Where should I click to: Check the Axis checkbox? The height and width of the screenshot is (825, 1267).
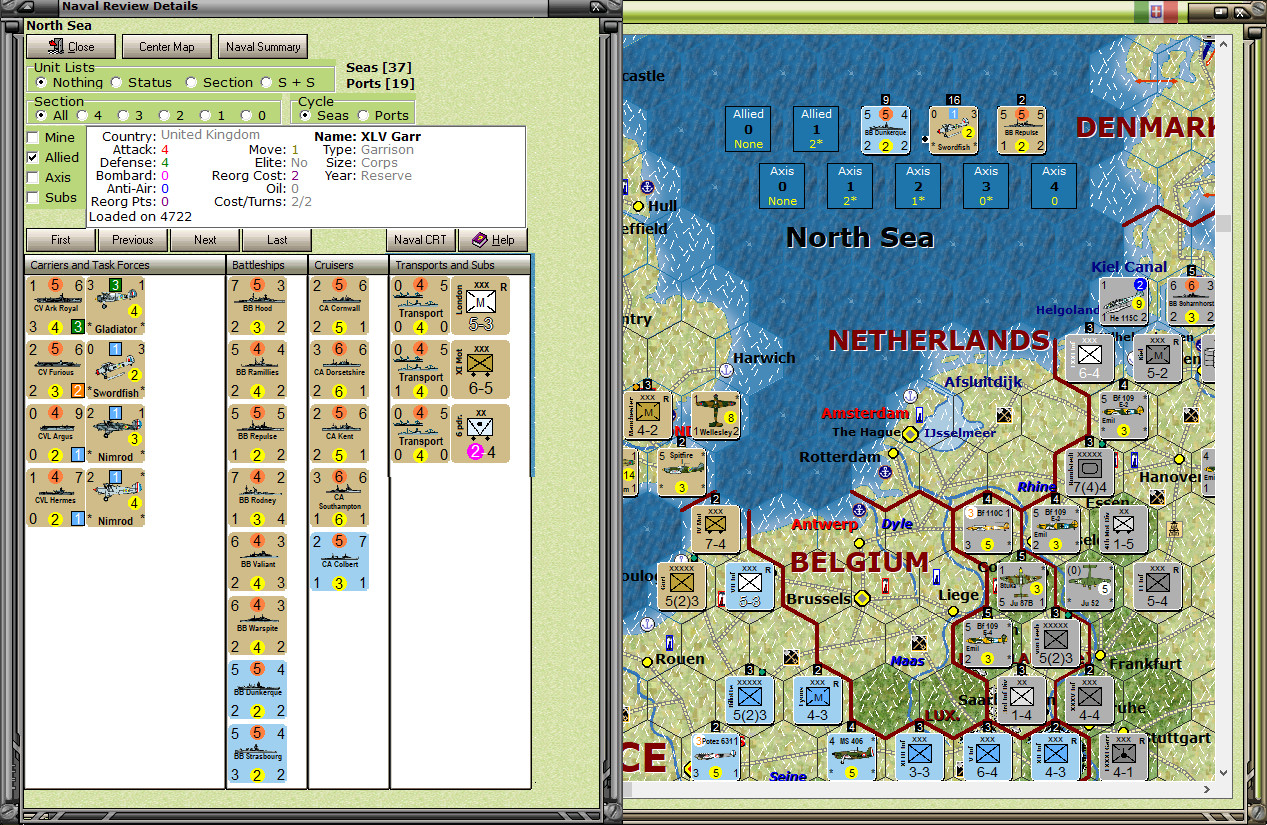tap(34, 177)
